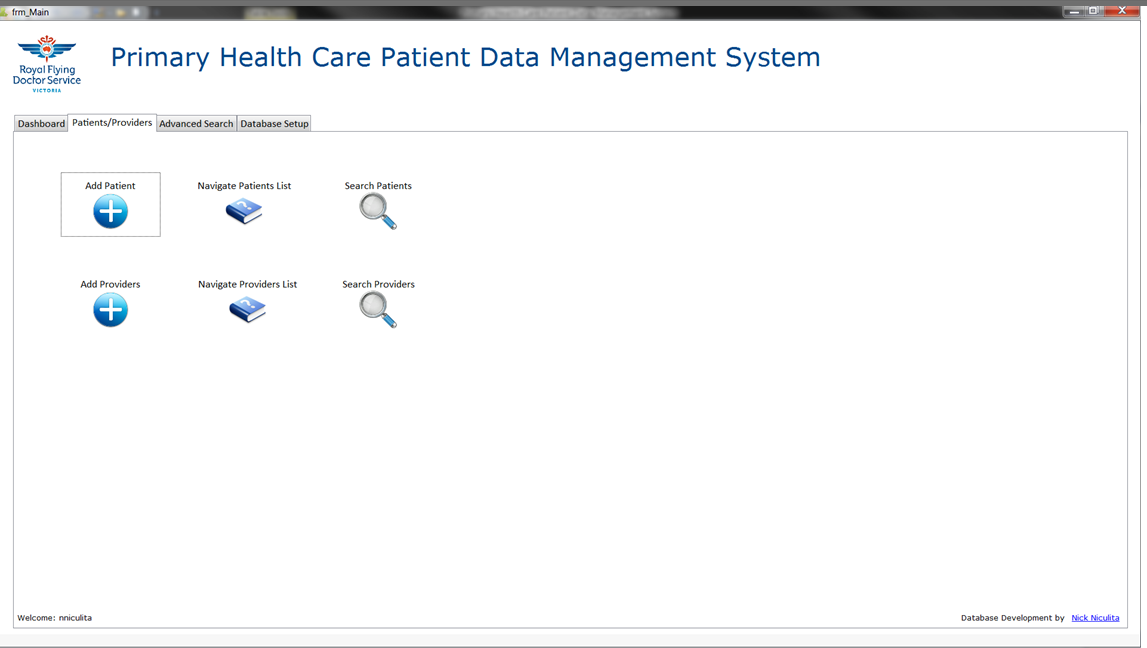Open the Navigate Providers List book icon
This screenshot has width=1147, height=648.
[x=246, y=310]
